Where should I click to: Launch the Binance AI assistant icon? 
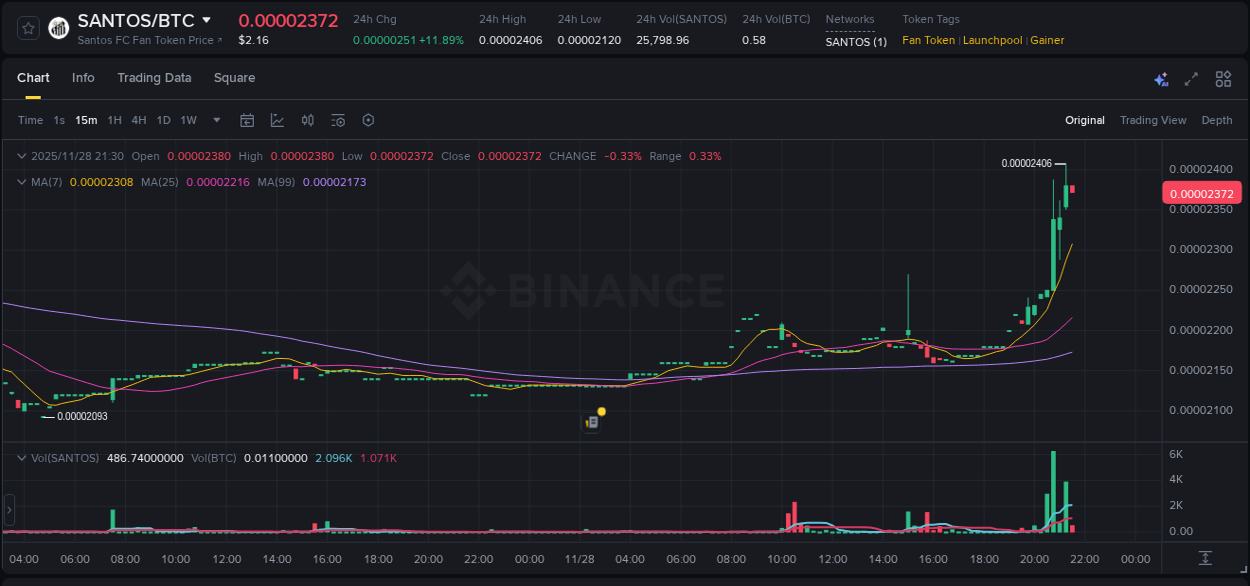(1159, 79)
